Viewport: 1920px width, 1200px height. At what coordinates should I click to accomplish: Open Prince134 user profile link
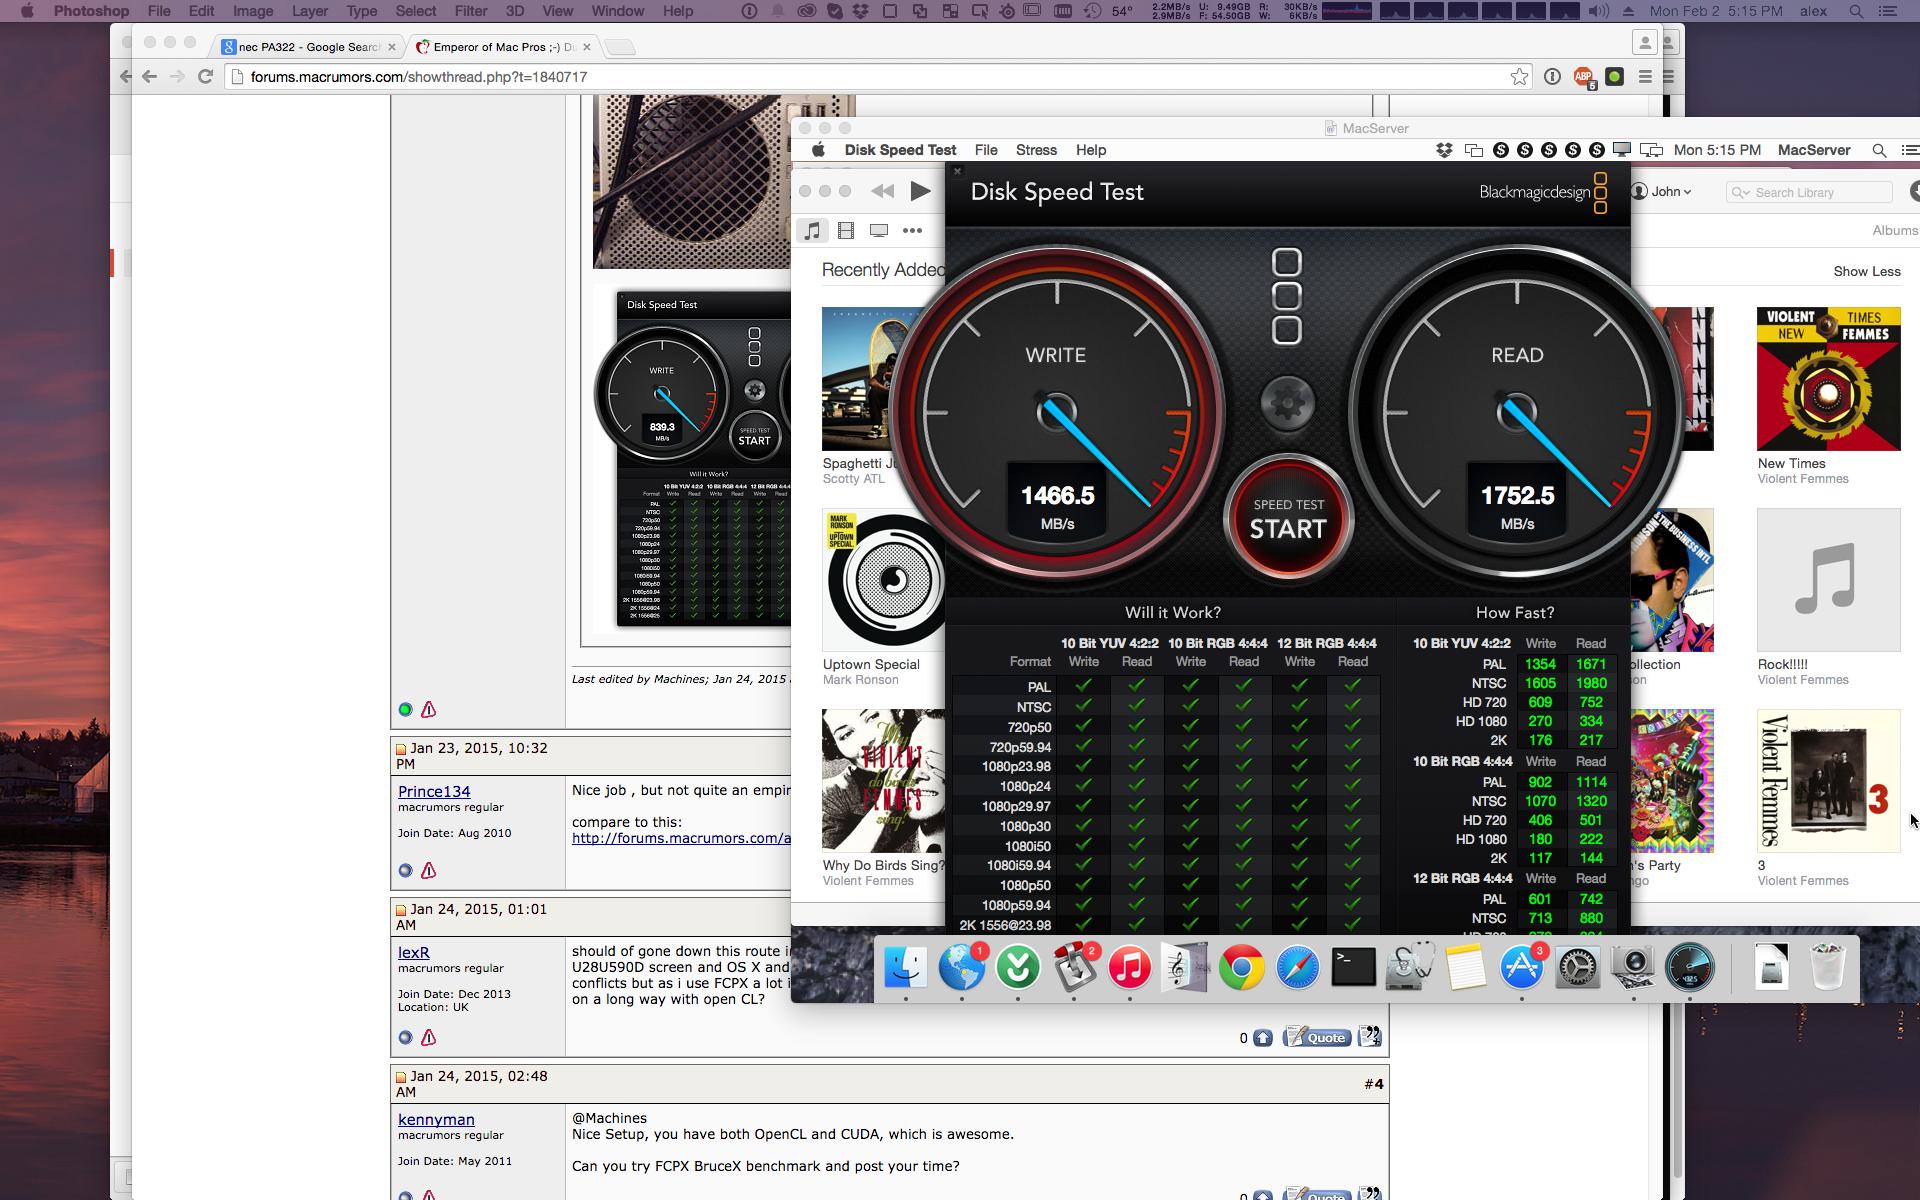434,791
